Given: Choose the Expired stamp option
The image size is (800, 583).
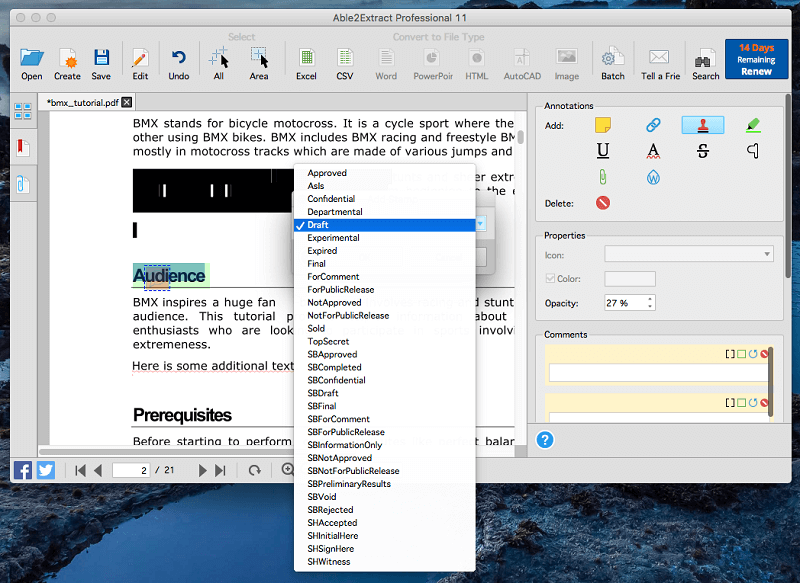Looking at the screenshot, I should [385, 251].
